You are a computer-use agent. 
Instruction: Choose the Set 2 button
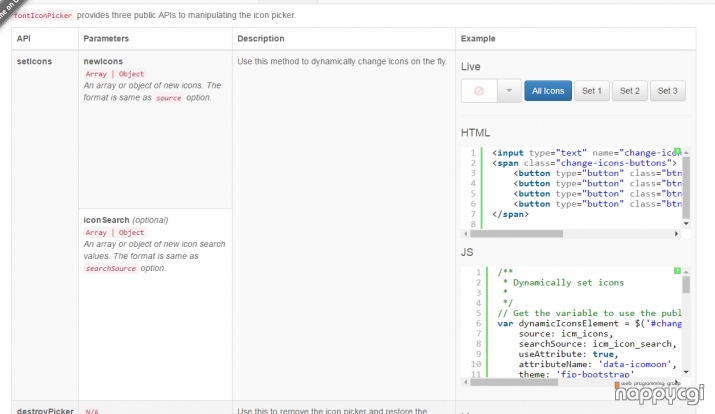pyautogui.click(x=629, y=91)
